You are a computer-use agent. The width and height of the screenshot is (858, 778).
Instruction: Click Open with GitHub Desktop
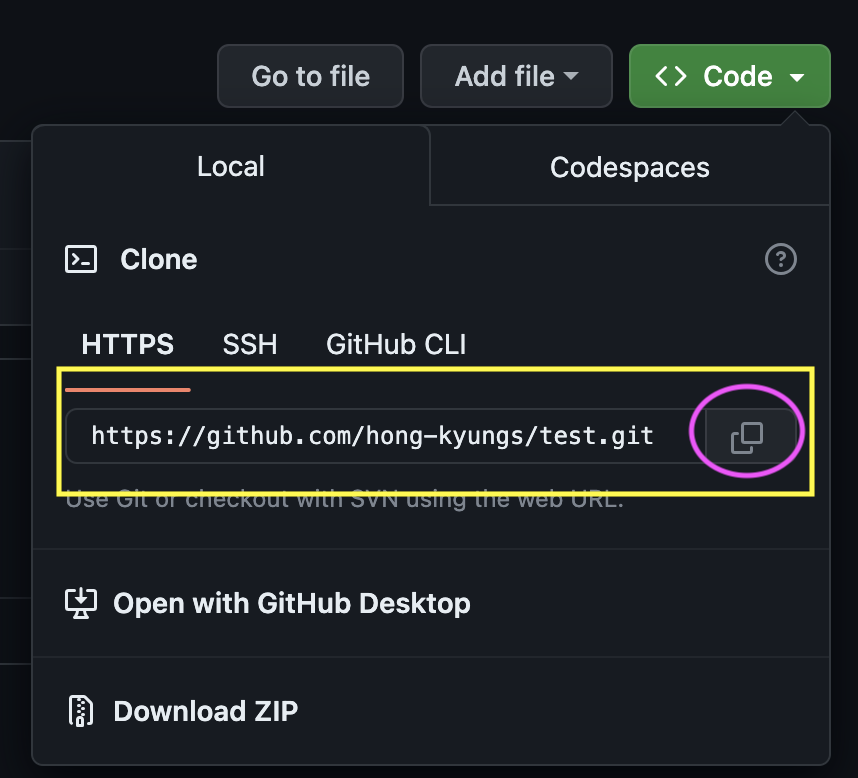(x=291, y=604)
